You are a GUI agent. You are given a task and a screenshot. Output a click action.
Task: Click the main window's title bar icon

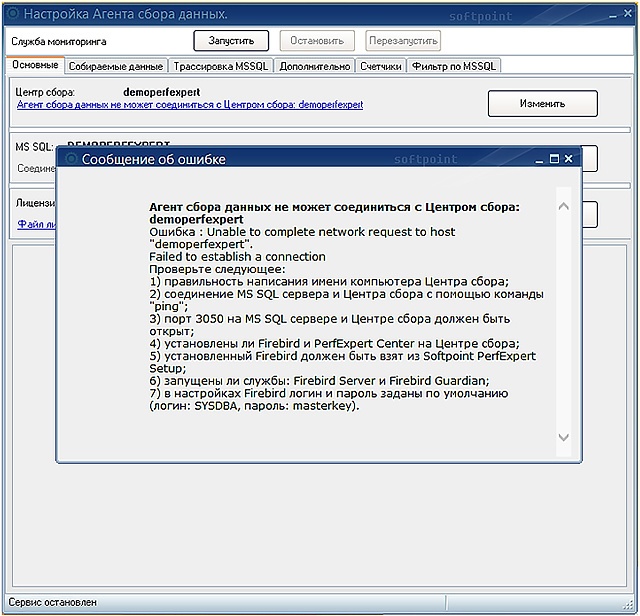pos(13,13)
